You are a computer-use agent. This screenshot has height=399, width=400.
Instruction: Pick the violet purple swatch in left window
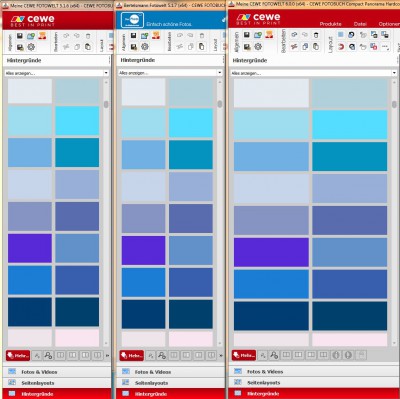point(30,248)
